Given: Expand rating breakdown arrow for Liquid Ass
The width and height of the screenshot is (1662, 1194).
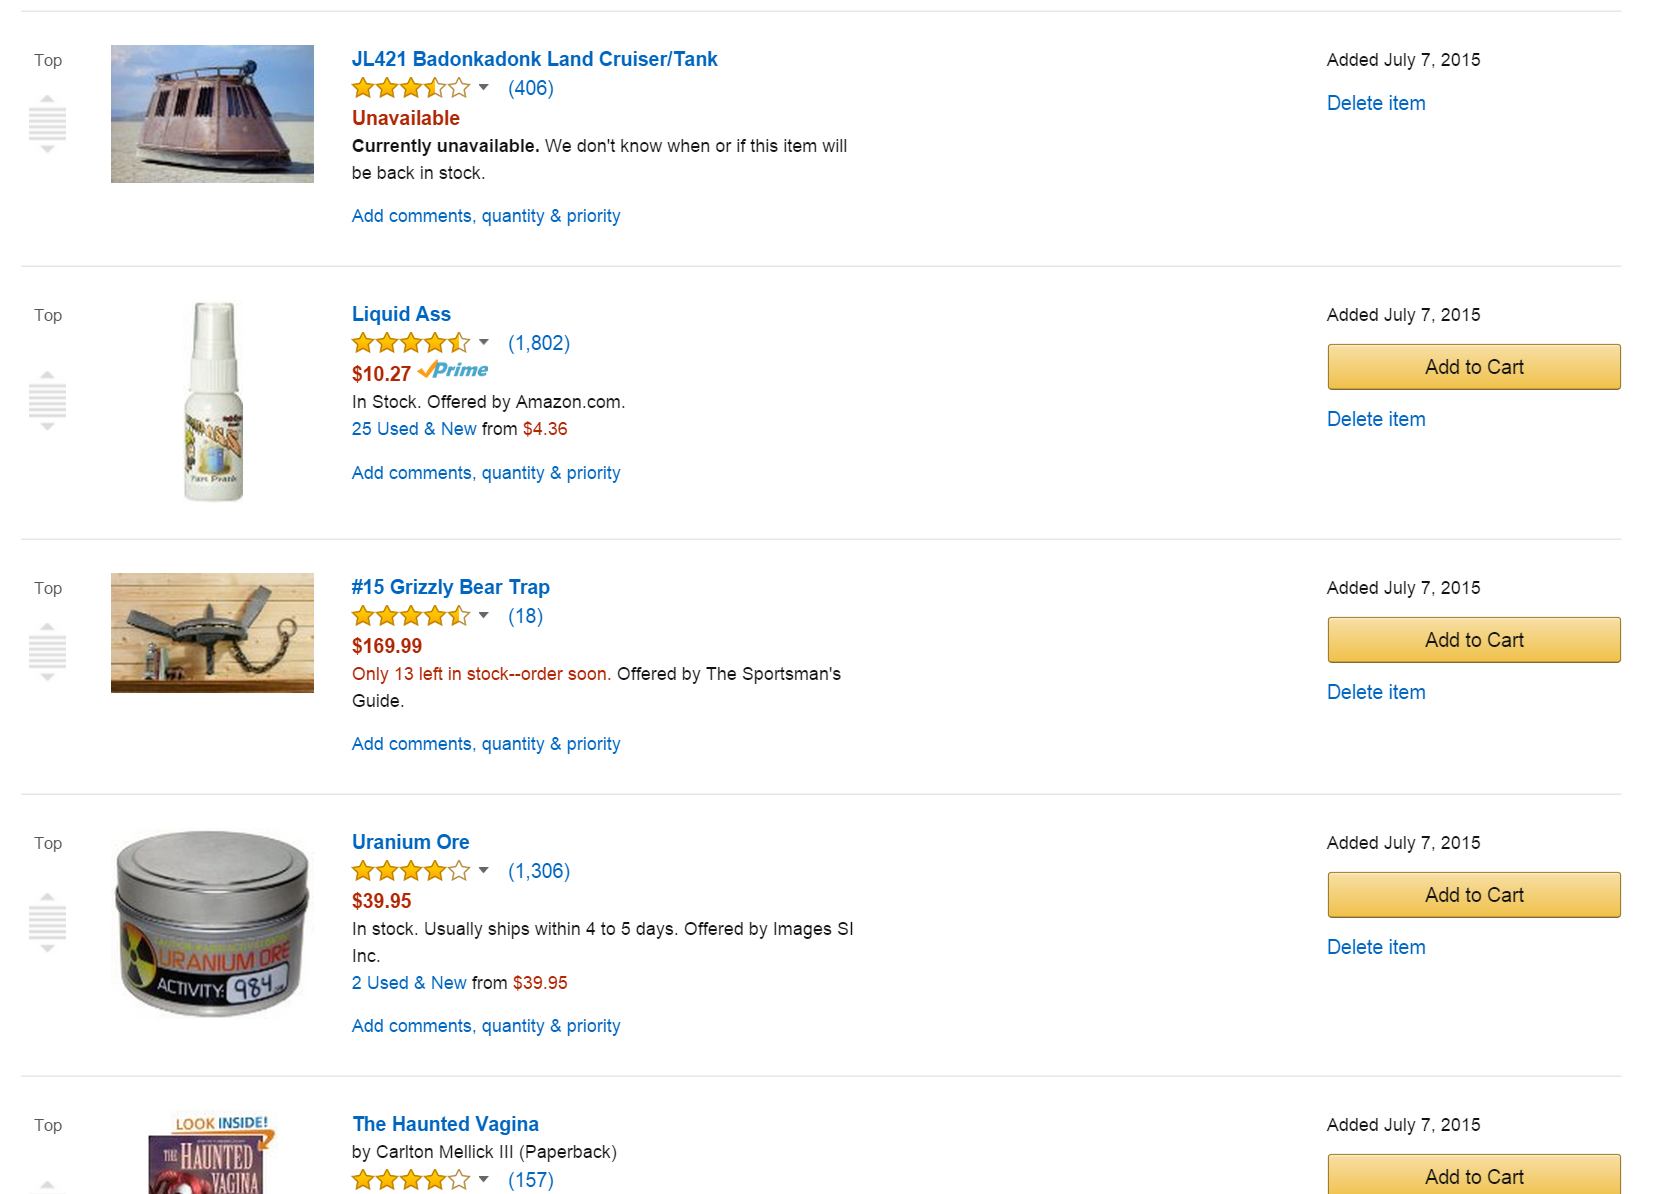Looking at the screenshot, I should point(484,343).
